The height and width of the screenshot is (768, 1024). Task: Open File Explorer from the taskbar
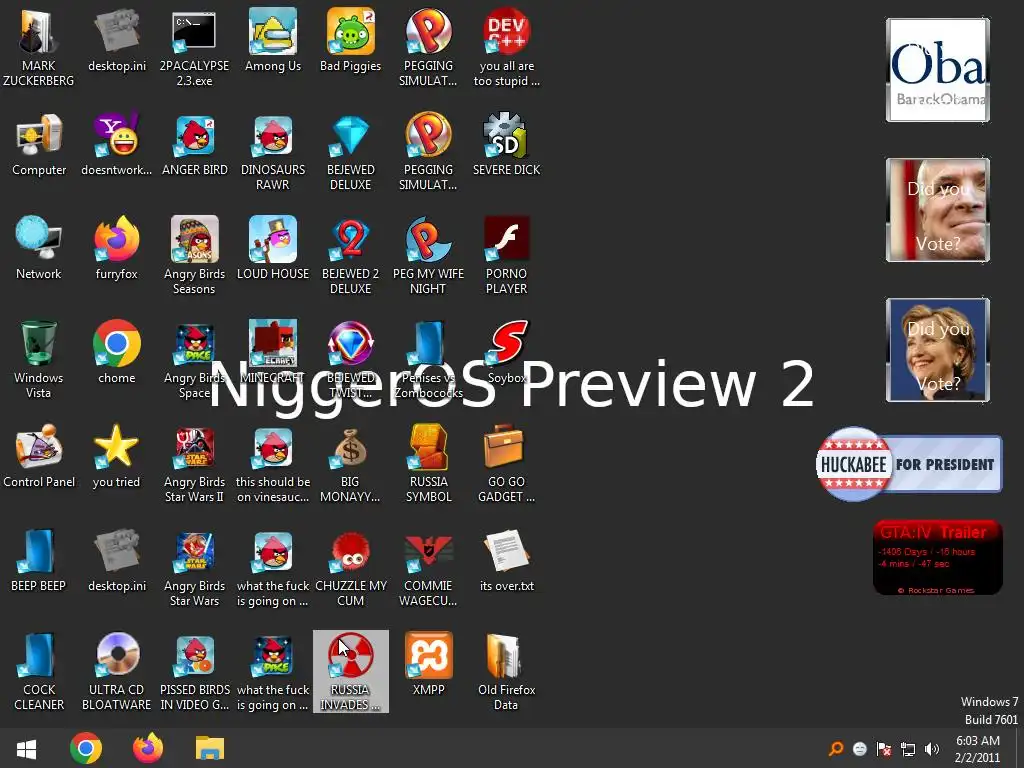click(x=210, y=748)
